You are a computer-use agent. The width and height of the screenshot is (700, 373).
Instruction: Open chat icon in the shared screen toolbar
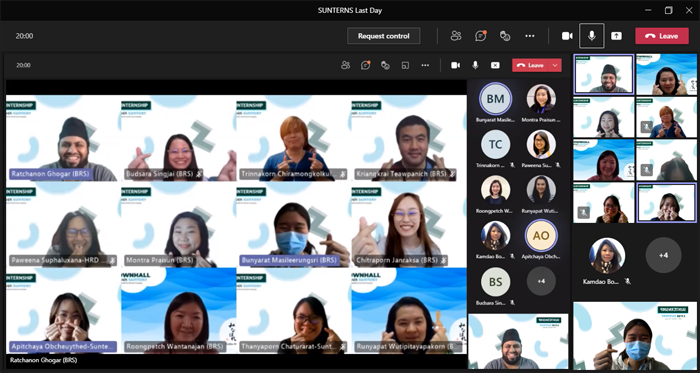pyautogui.click(x=365, y=65)
